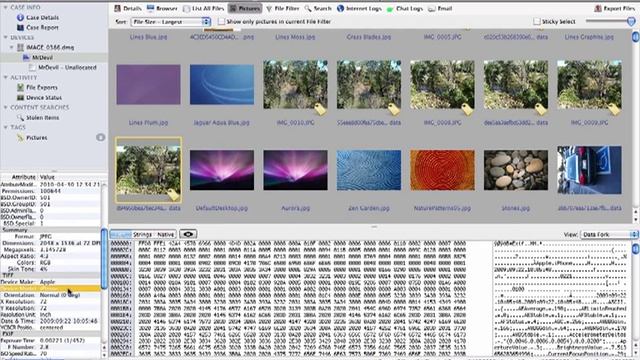Click the Export Files button

pos(614,8)
